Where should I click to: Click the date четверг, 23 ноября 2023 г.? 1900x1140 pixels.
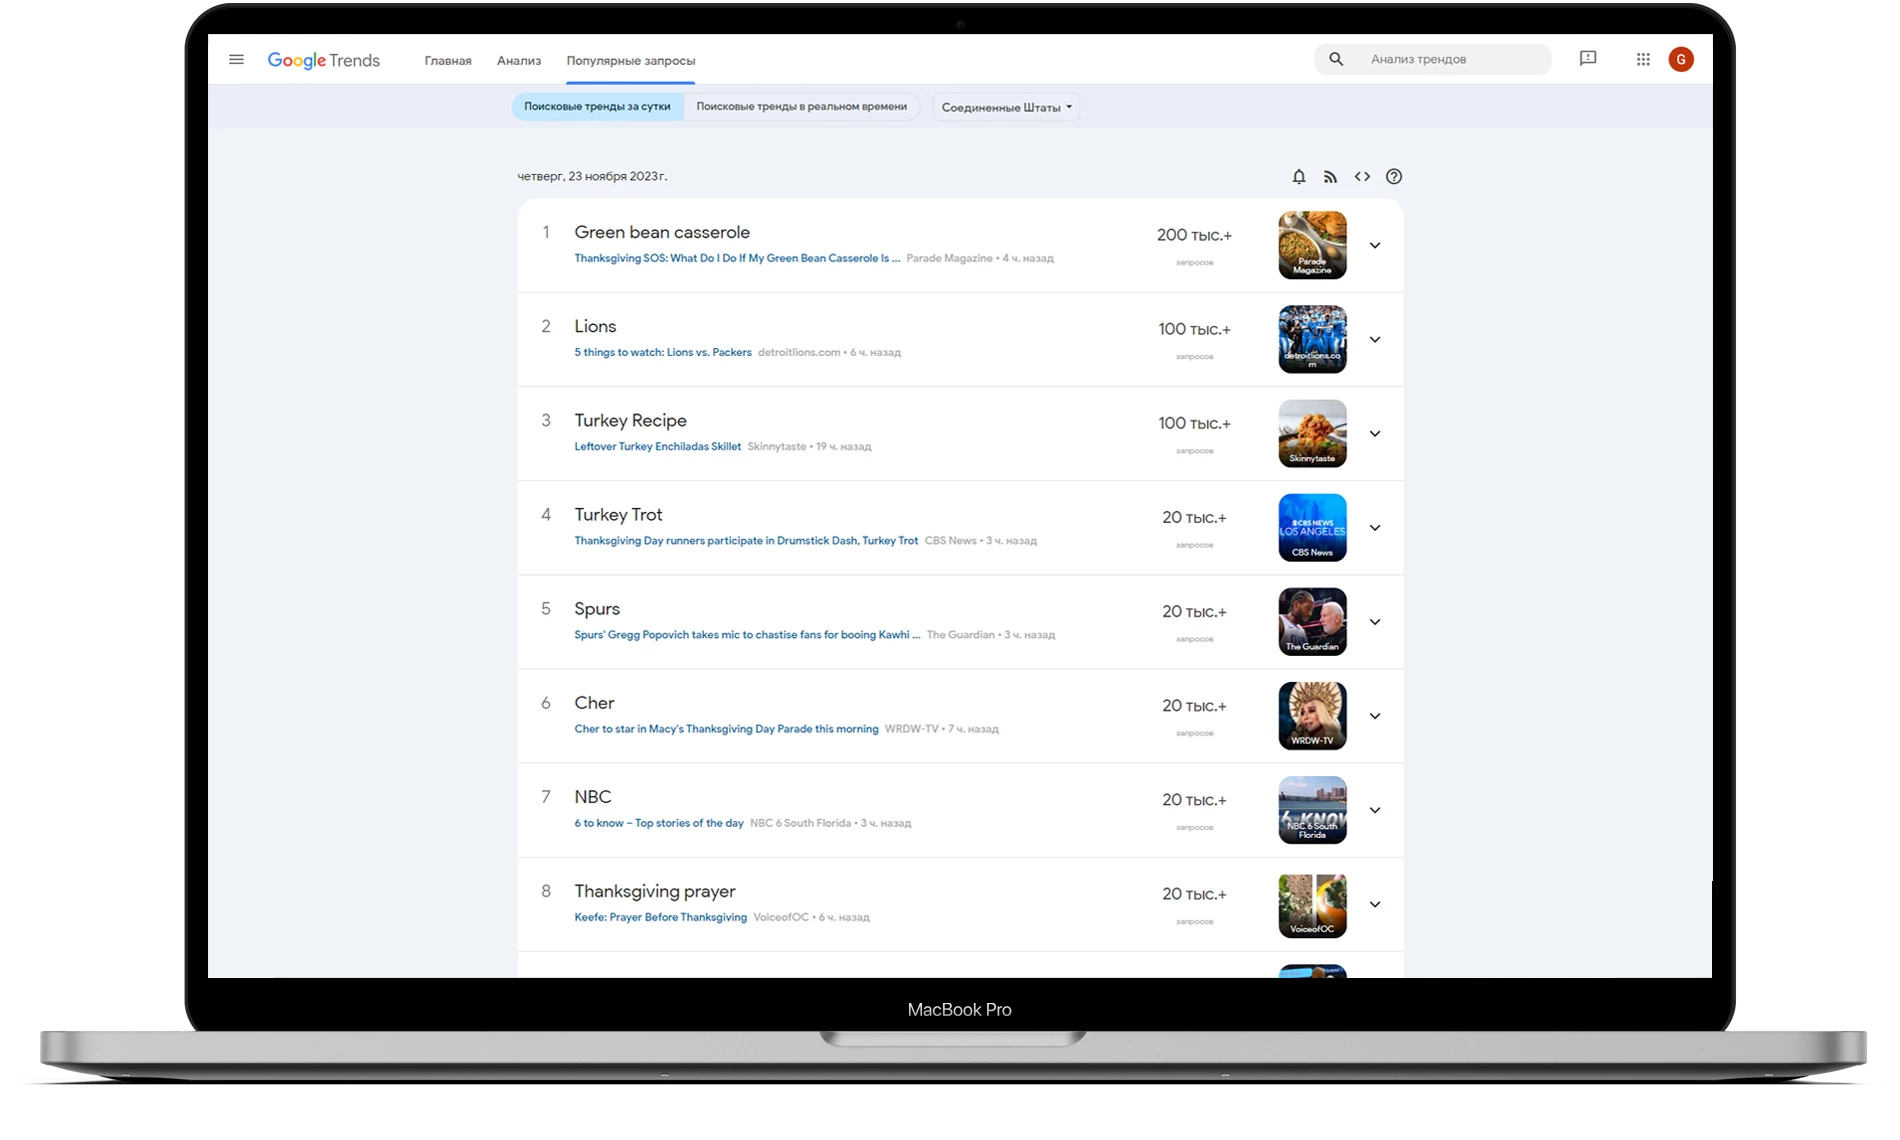coord(592,176)
